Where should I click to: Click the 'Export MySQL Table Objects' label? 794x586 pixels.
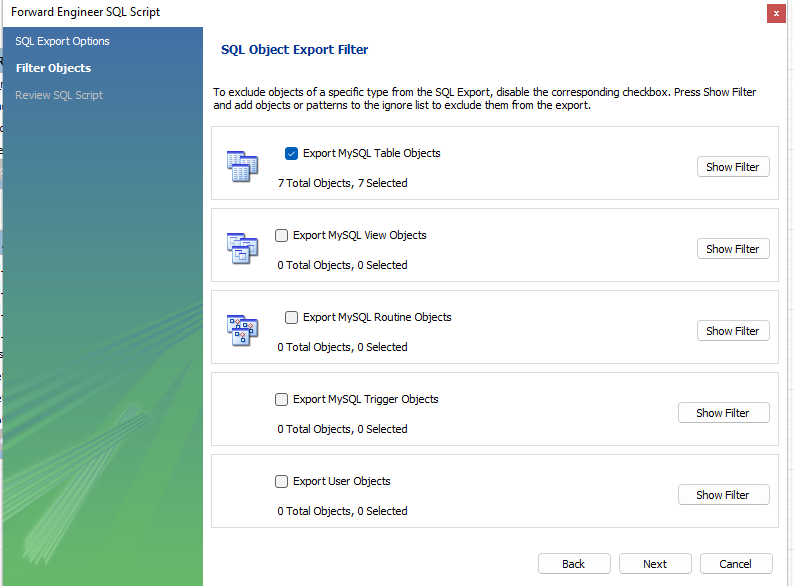click(372, 153)
